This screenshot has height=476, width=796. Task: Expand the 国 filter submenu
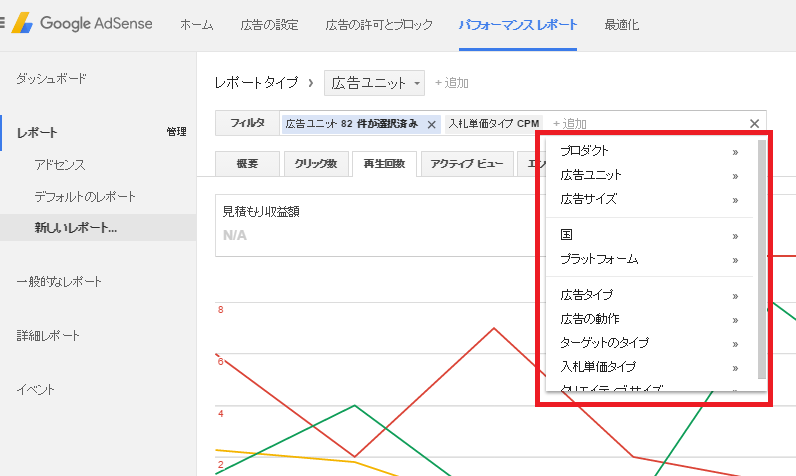pyautogui.click(x=649, y=235)
